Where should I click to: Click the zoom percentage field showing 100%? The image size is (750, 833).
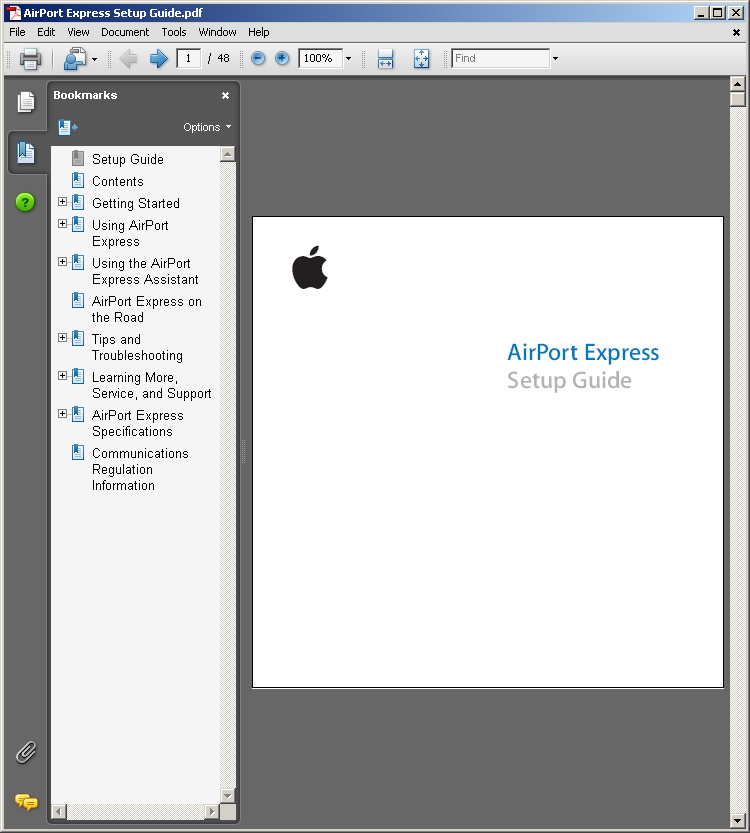click(x=320, y=58)
